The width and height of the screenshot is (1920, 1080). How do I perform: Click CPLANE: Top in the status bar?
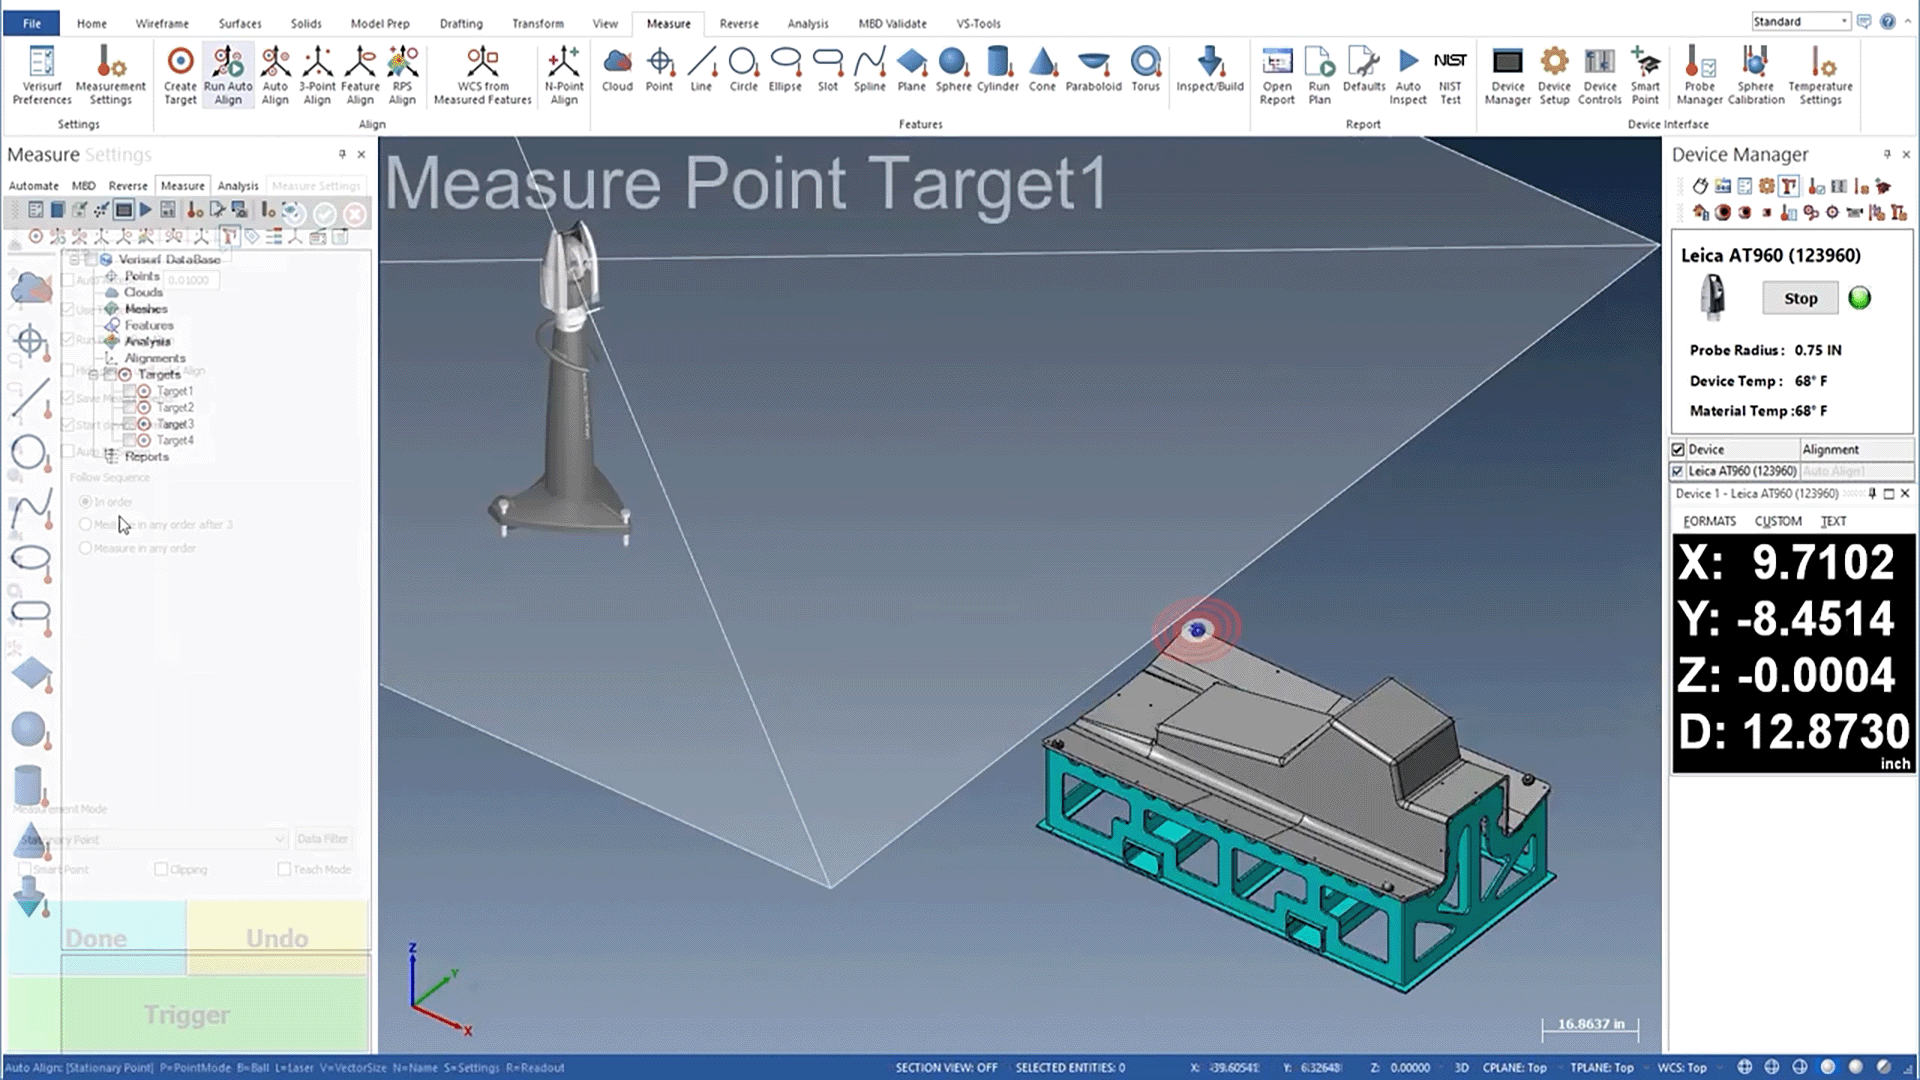coord(1514,1067)
